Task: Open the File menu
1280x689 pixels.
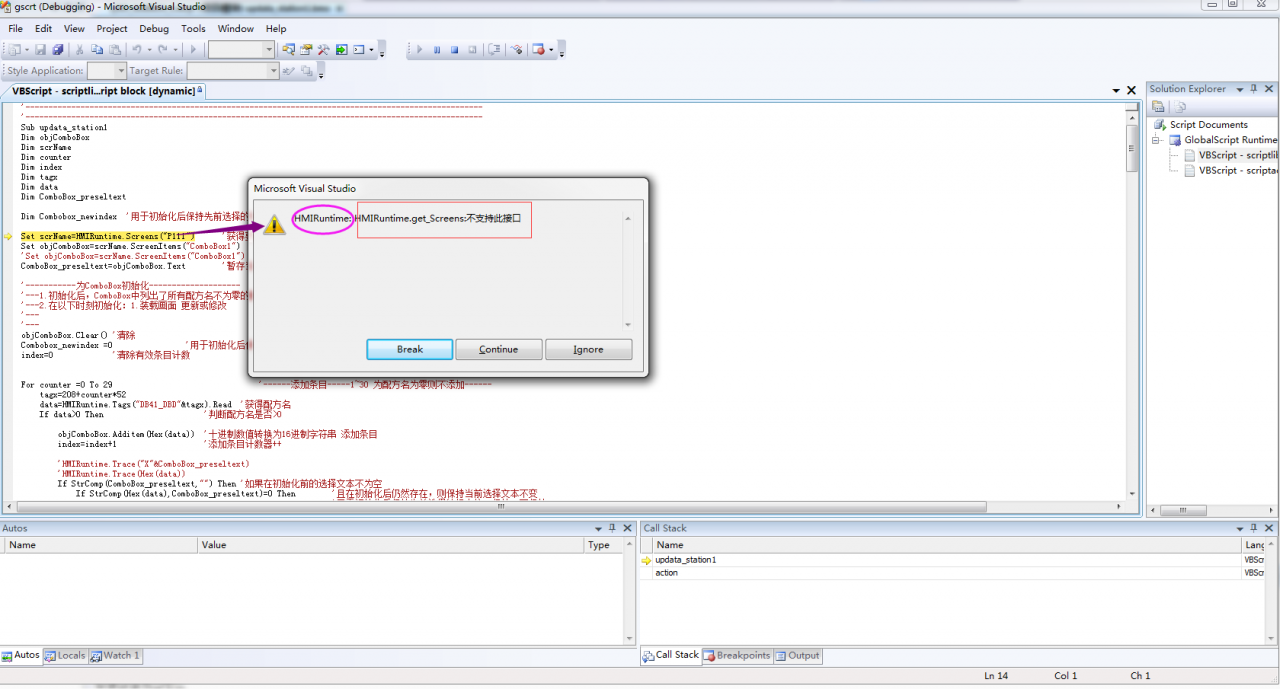Action: (16, 29)
